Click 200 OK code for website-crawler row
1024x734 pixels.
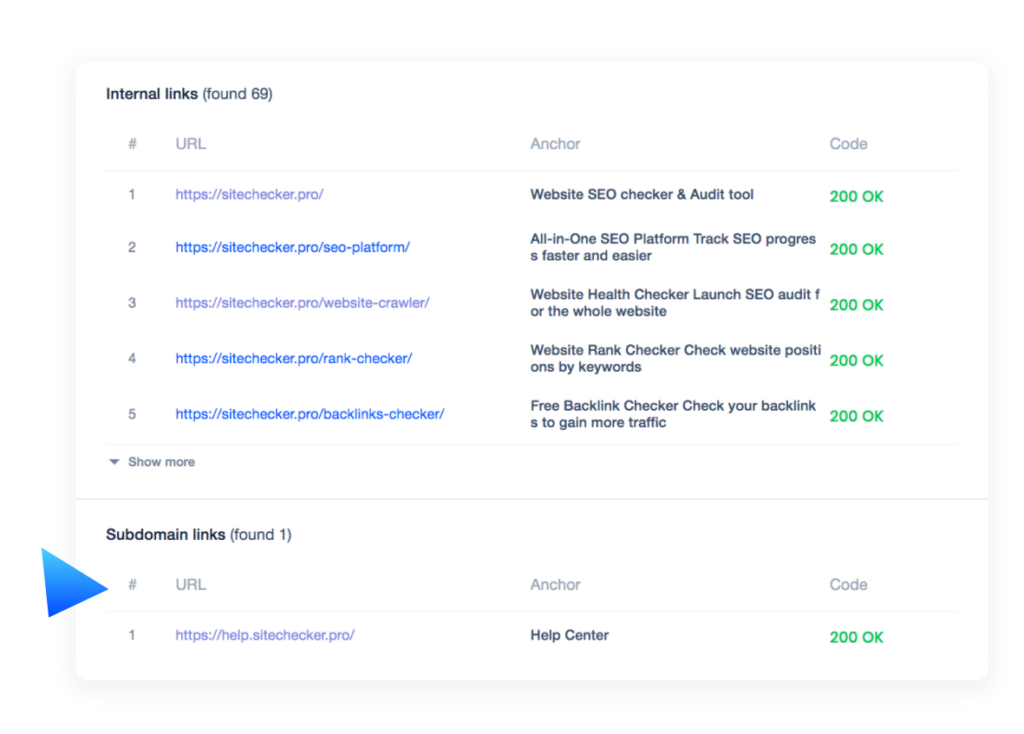point(856,305)
